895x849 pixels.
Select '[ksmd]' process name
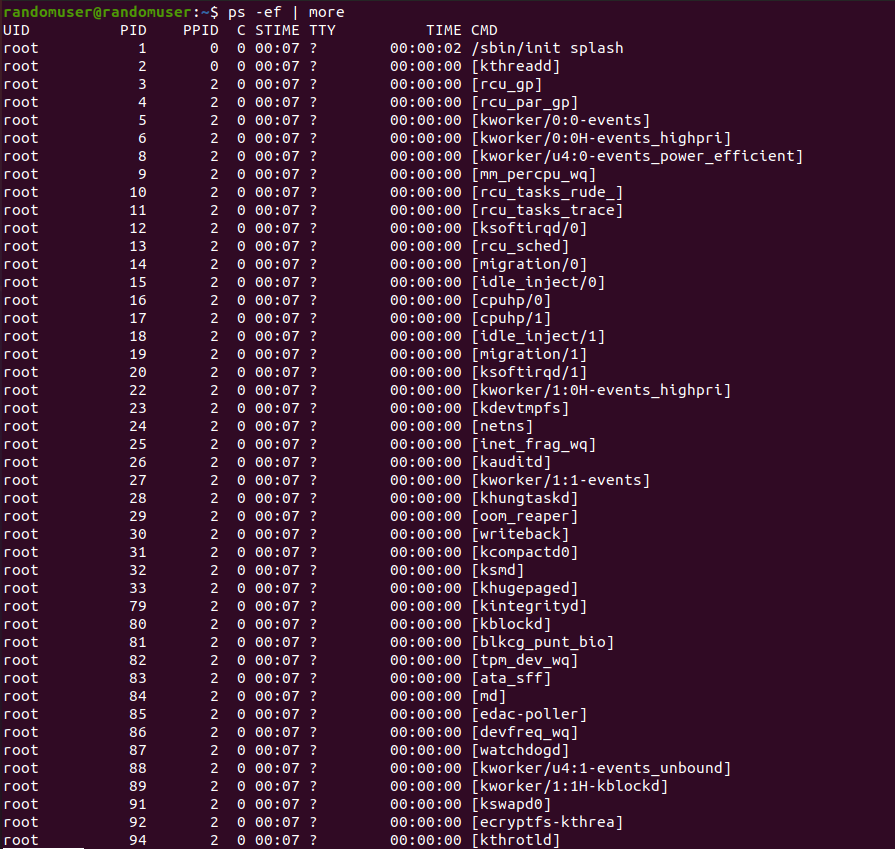pyautogui.click(x=498, y=570)
